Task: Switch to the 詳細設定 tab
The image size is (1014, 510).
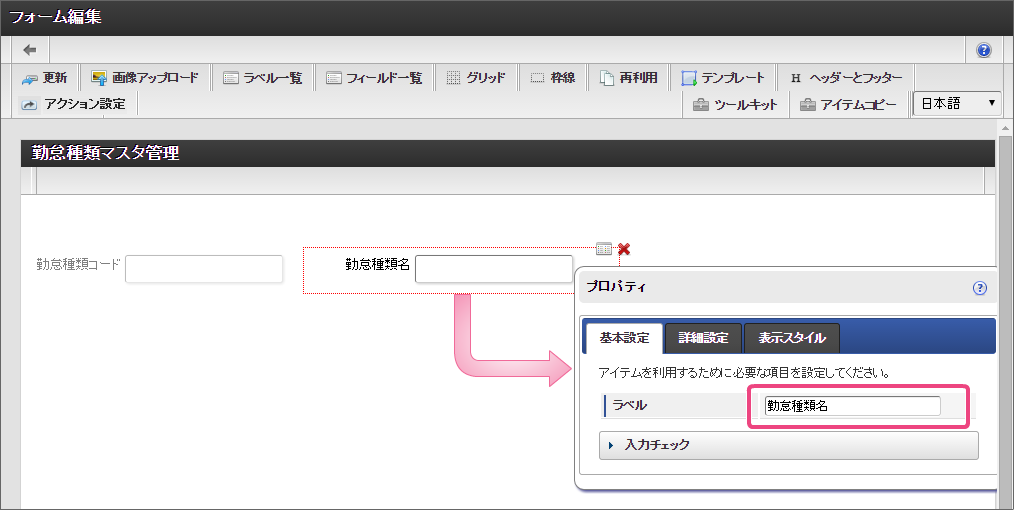Action: (x=703, y=338)
